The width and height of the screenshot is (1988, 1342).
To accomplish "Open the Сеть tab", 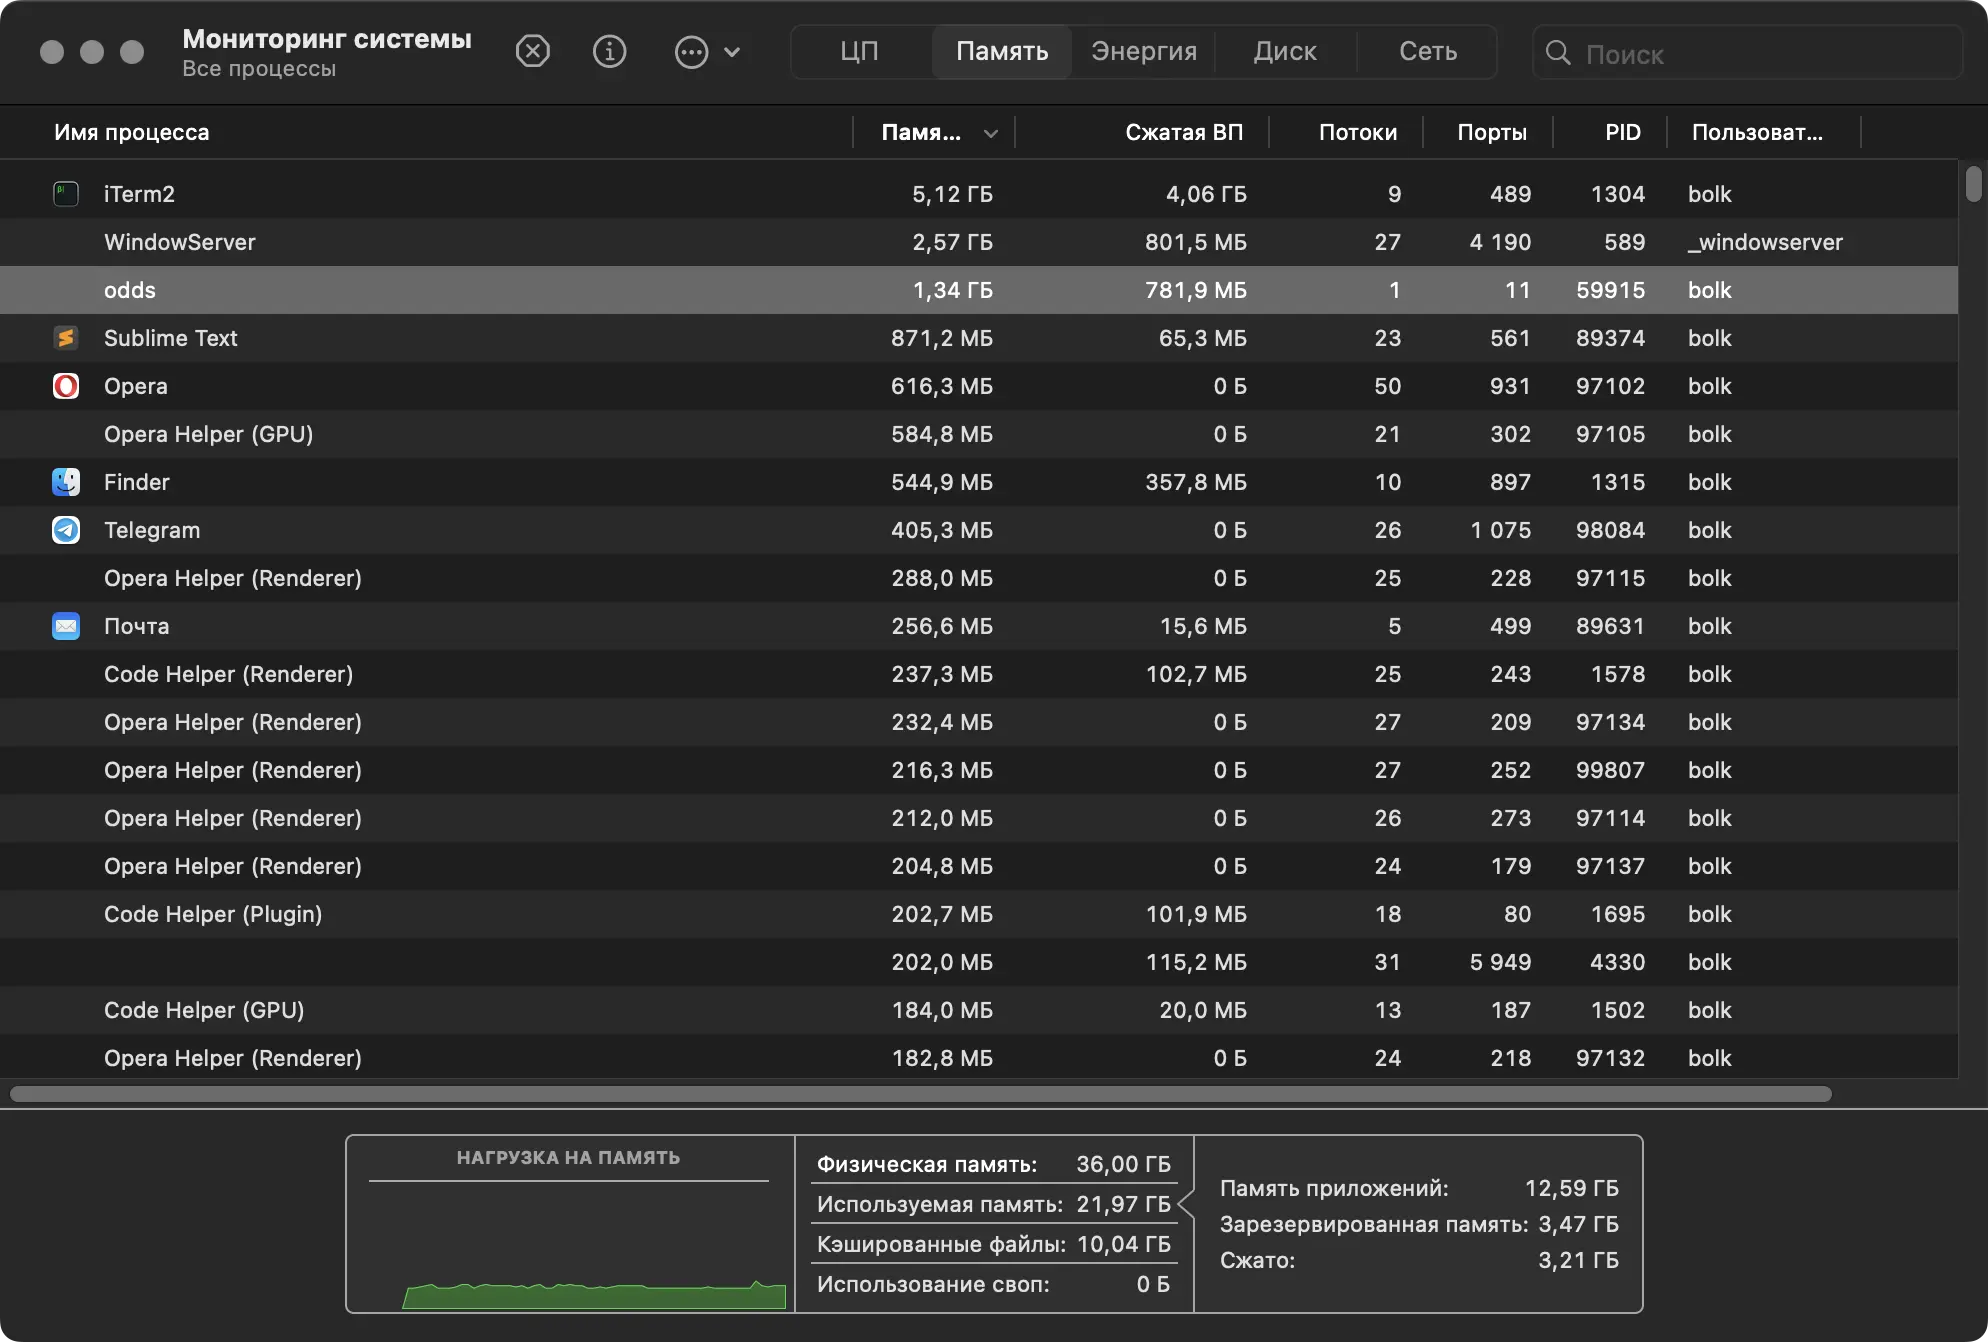I will coord(1428,52).
